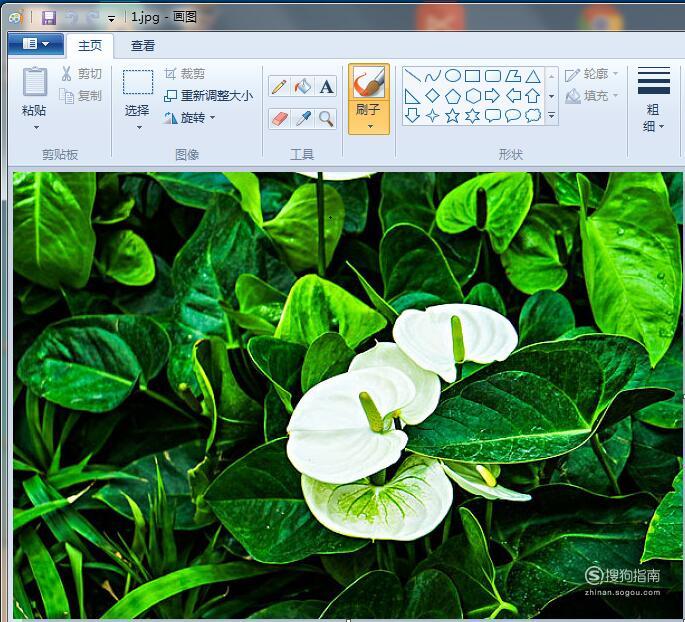The width and height of the screenshot is (685, 622).
Task: Select the Pencil tool
Action: click(279, 86)
